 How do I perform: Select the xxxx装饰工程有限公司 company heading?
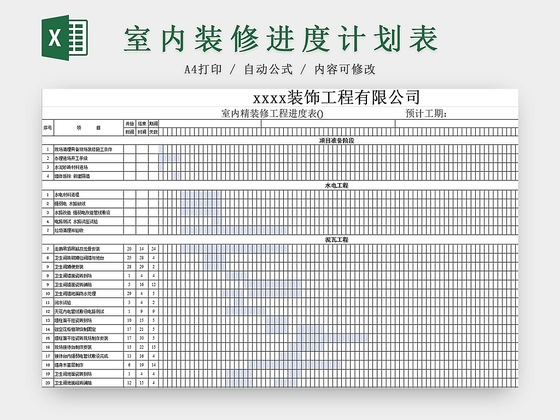click(336, 98)
